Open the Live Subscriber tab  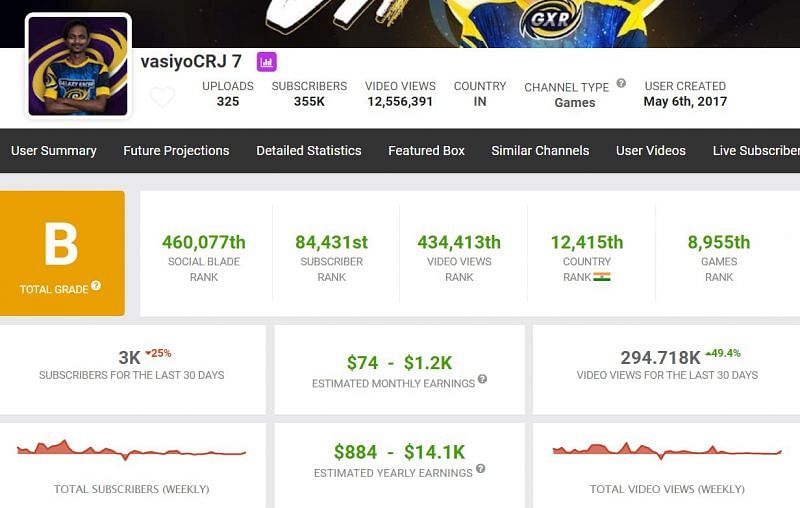click(x=755, y=151)
